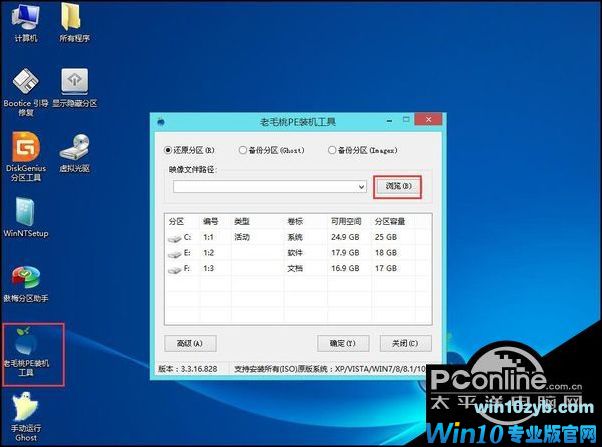
Task: Click the 24.9 GB free space value
Action: tap(345, 237)
